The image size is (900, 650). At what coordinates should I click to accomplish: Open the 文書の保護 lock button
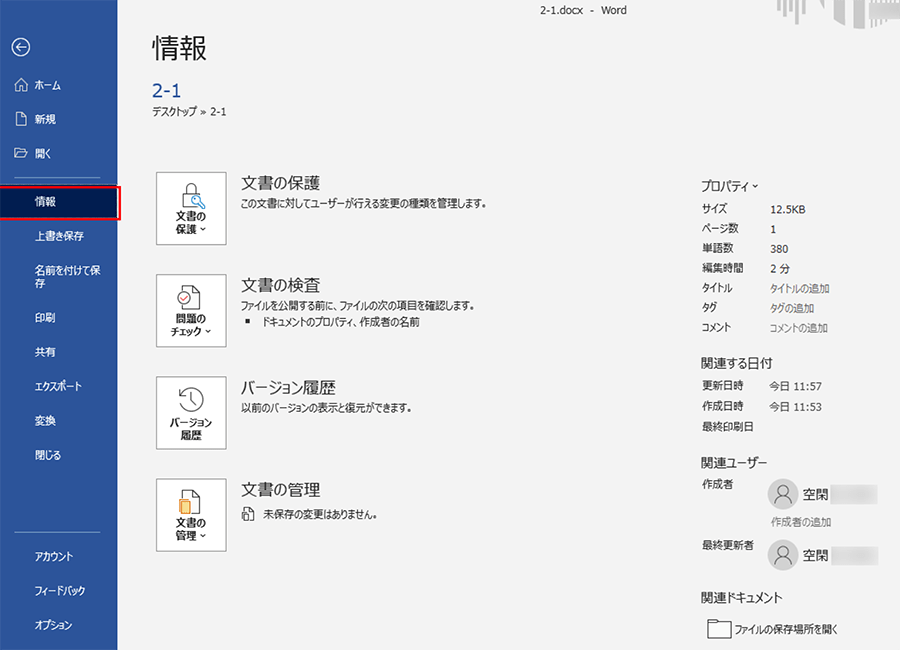coord(191,208)
